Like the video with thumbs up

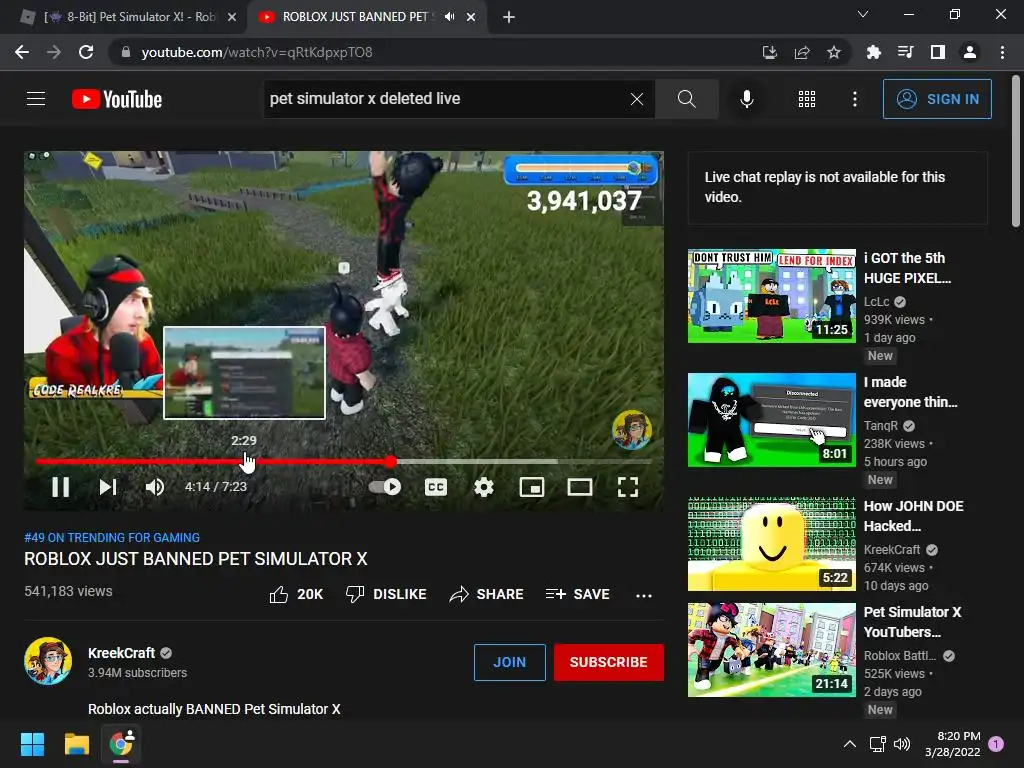pos(296,594)
